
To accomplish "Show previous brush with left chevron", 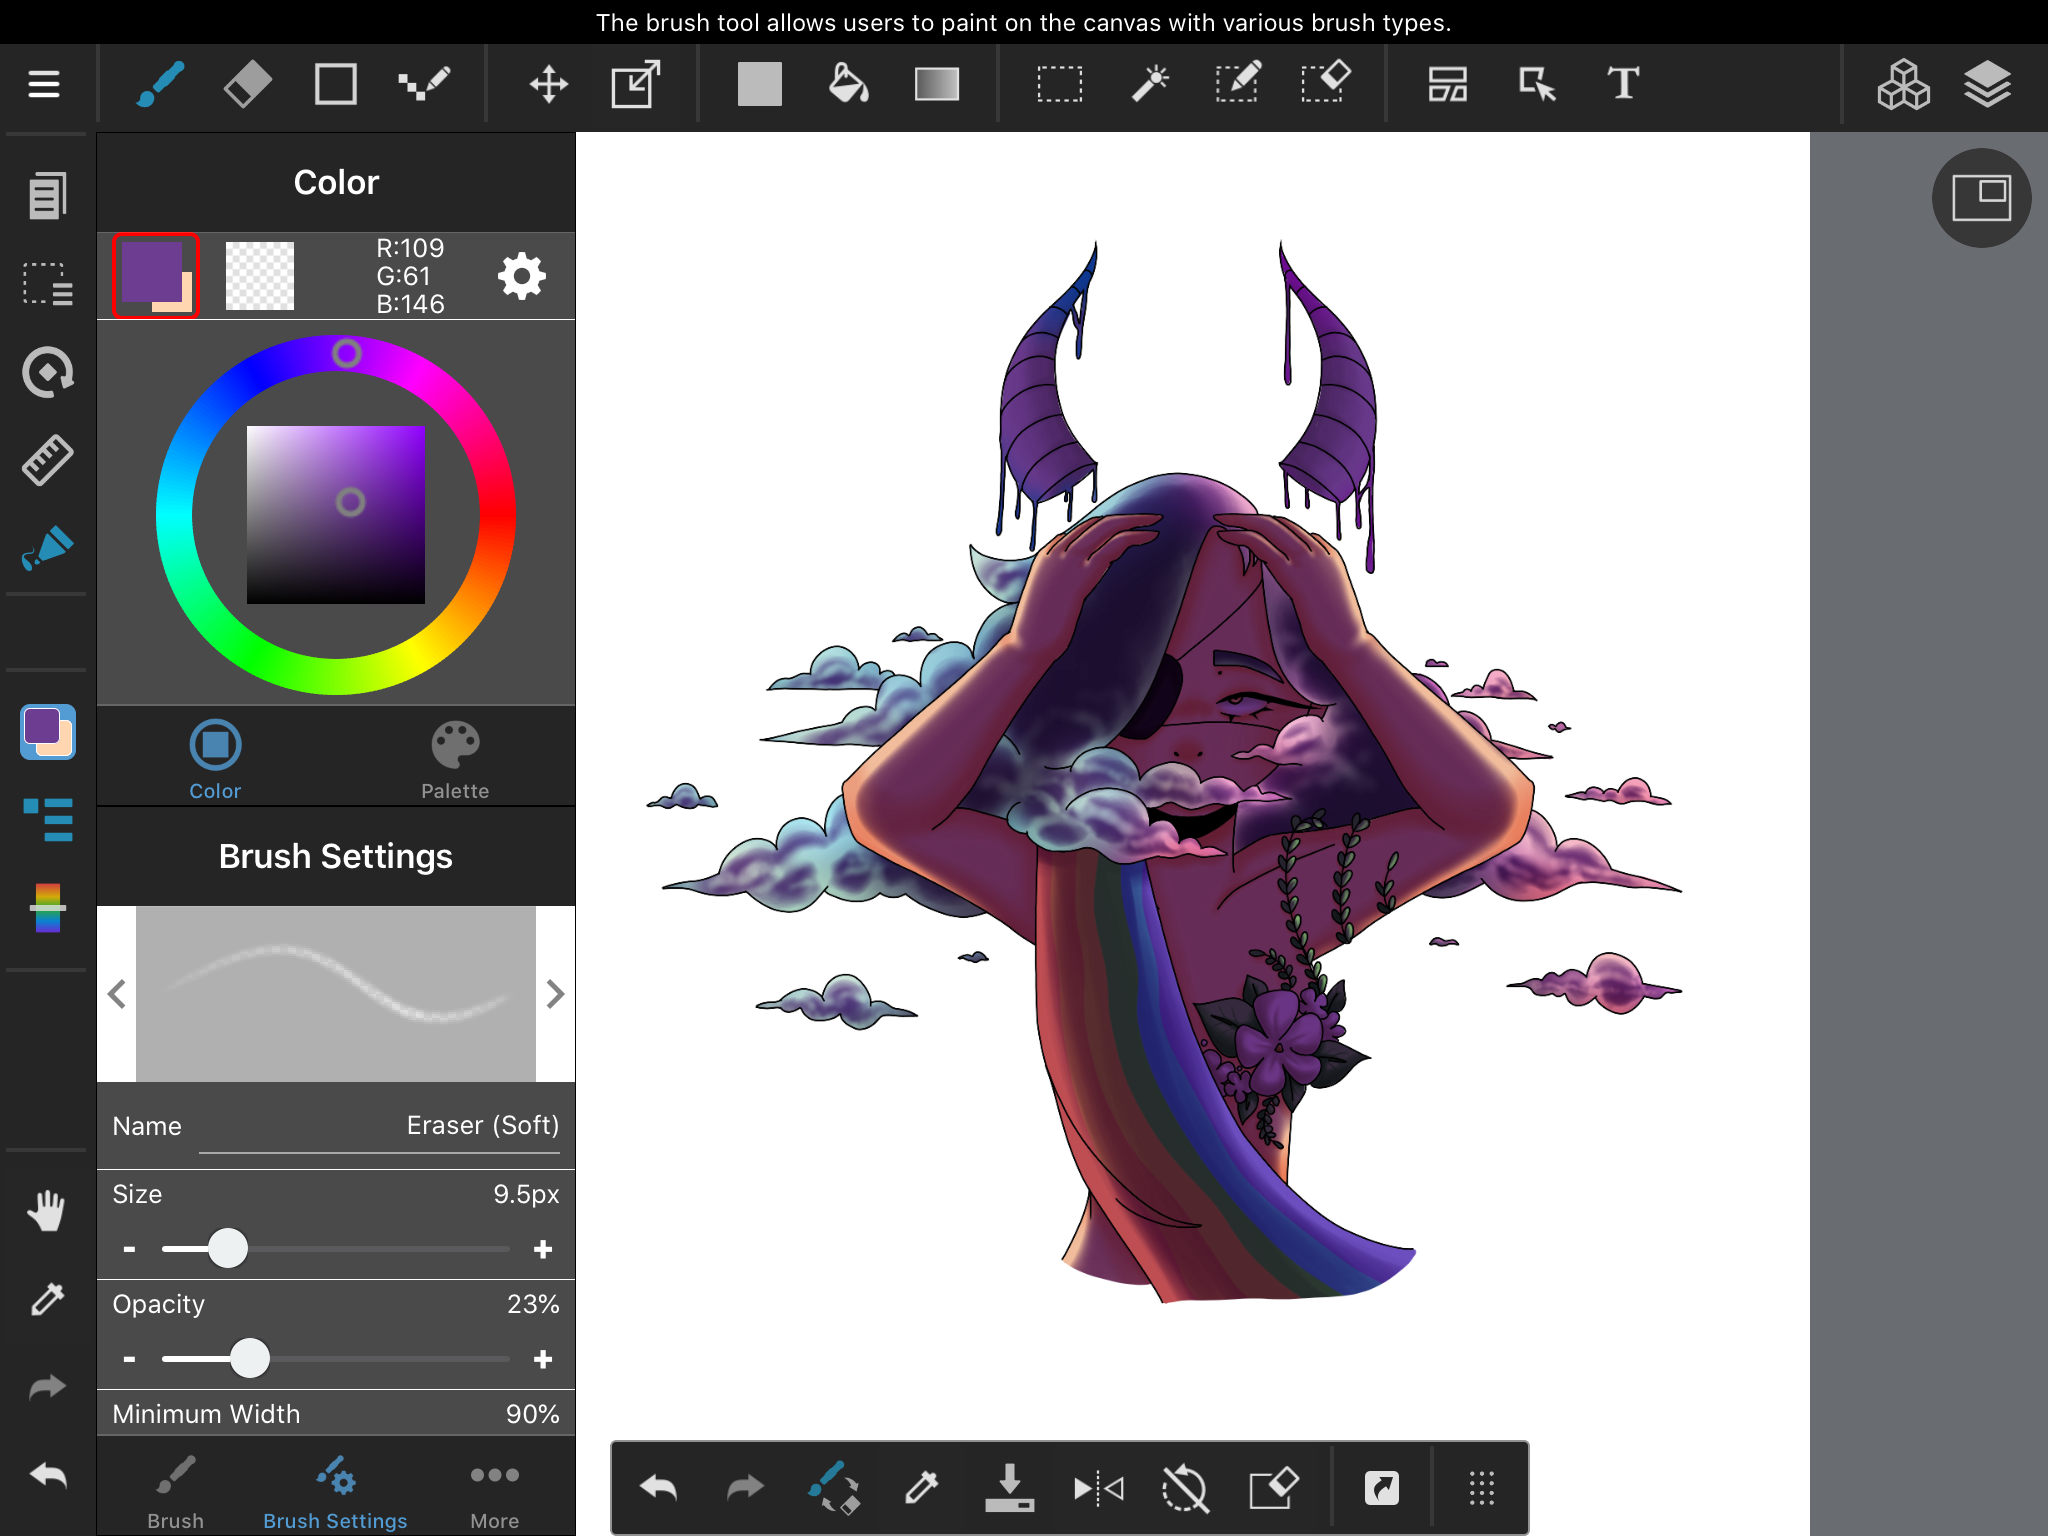I will 117,994.
